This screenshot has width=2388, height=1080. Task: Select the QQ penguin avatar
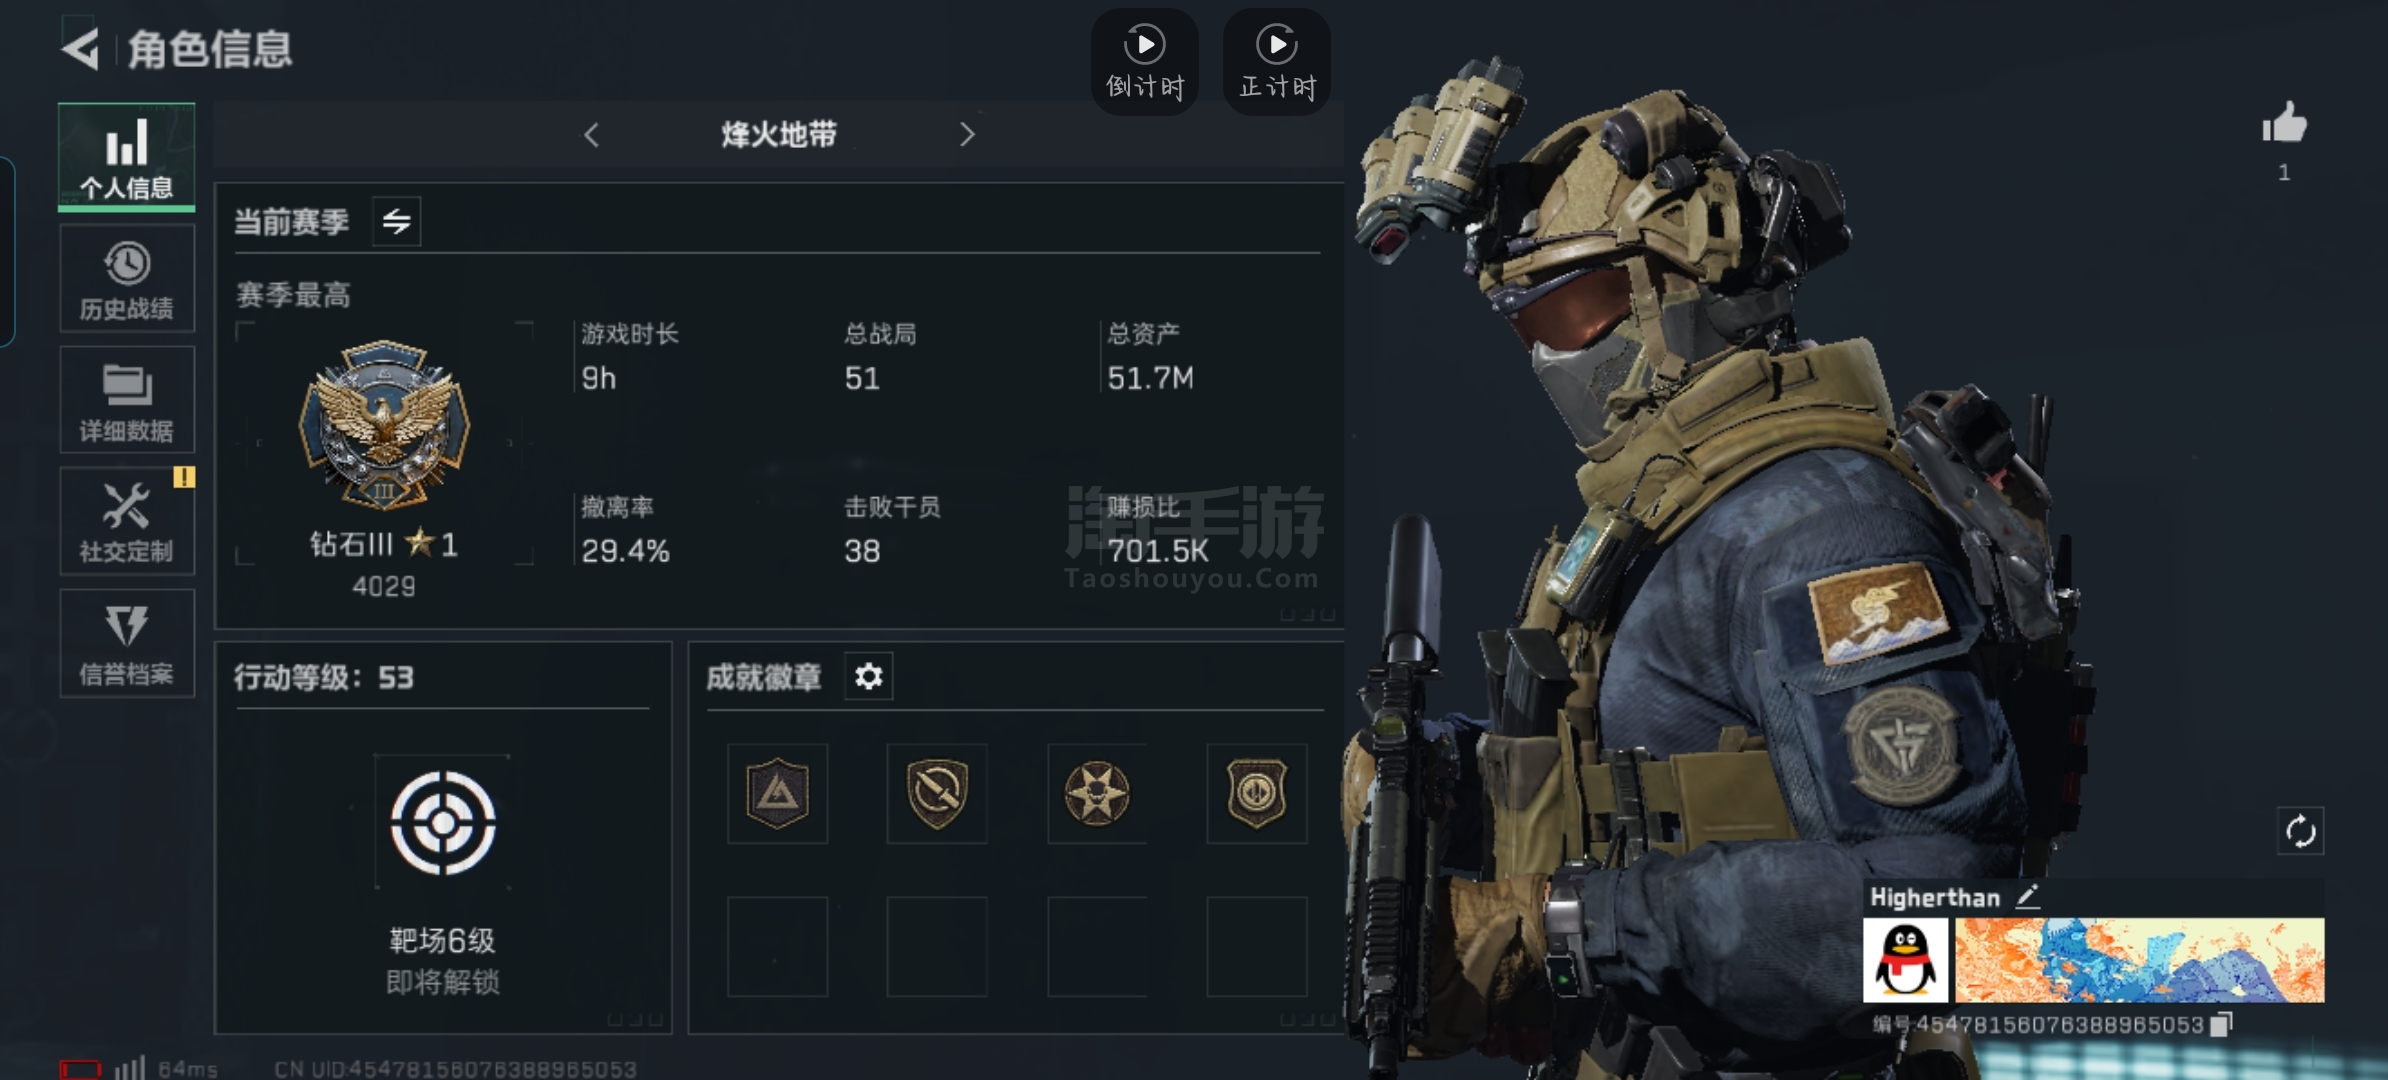1906,960
